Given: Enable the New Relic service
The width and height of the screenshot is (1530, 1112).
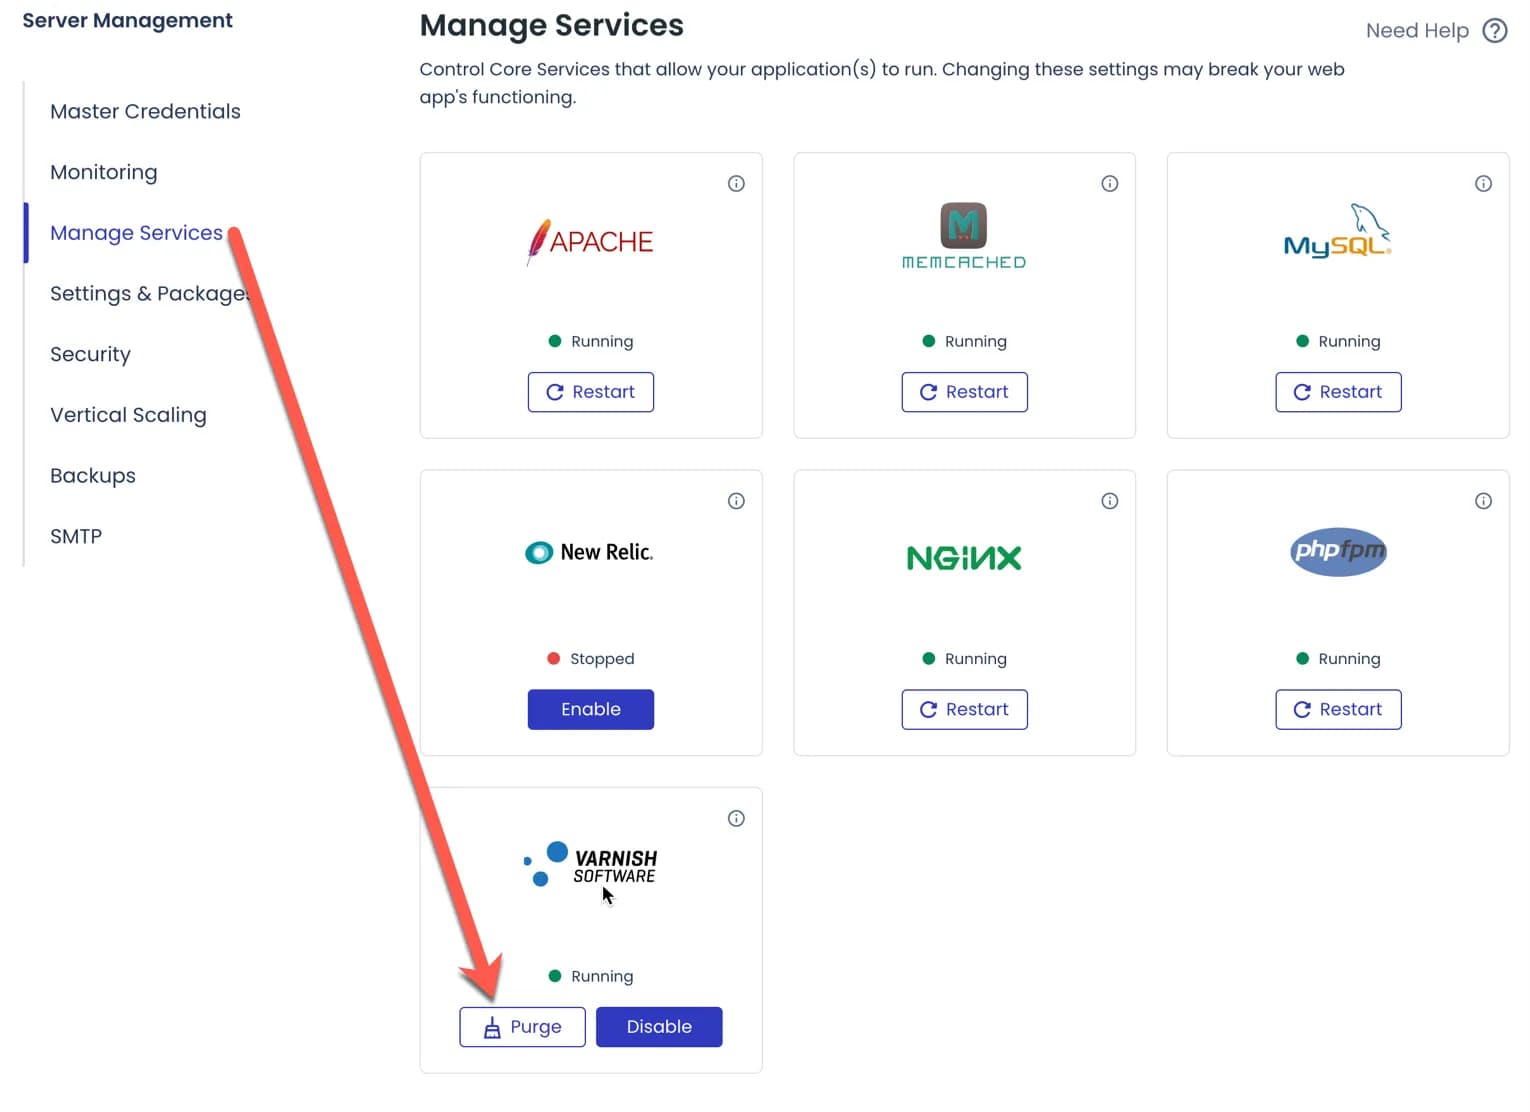Looking at the screenshot, I should click(590, 709).
